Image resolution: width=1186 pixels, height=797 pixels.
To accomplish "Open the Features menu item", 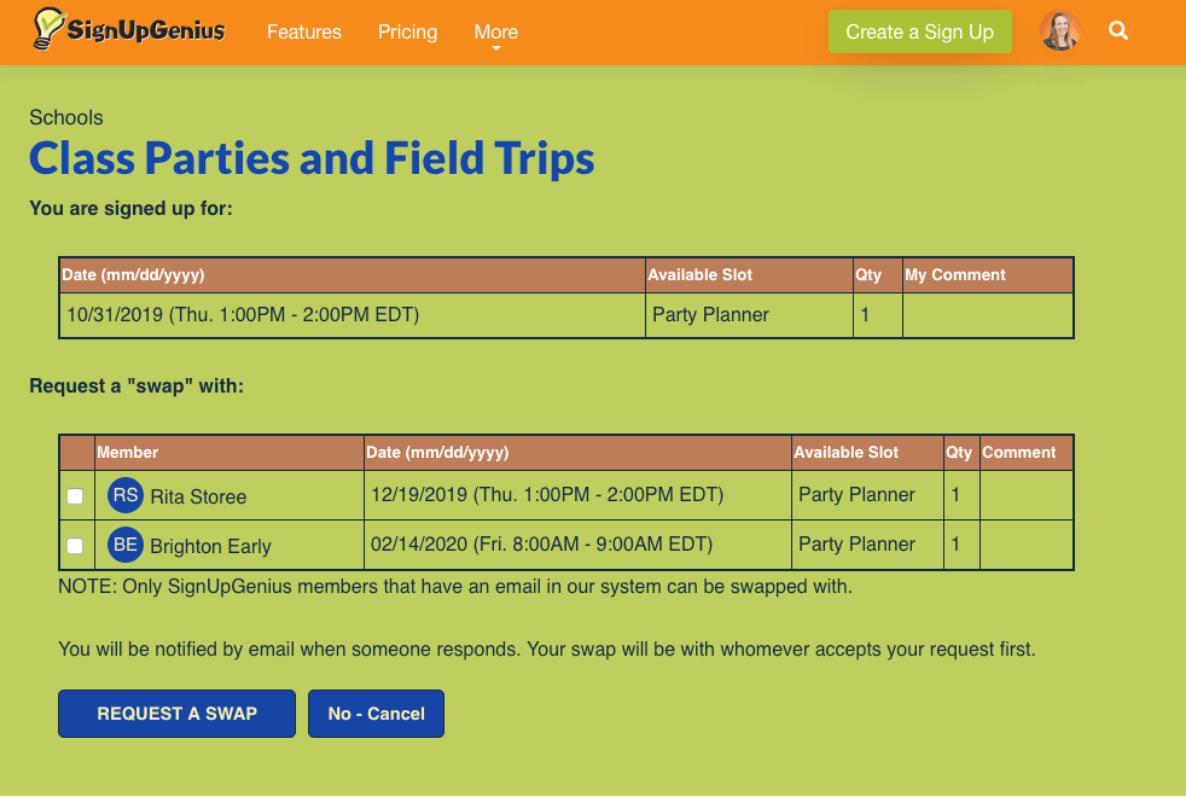I will click(x=304, y=32).
